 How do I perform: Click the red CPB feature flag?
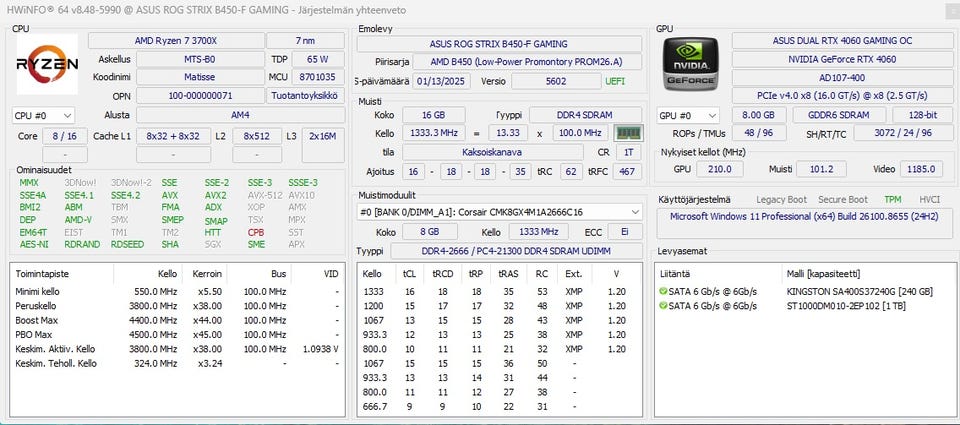[x=256, y=233]
